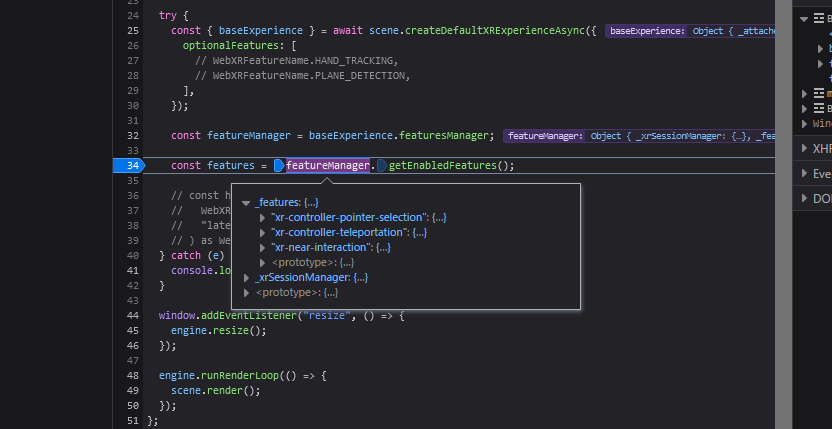Click line number 48 in the gutter

pyautogui.click(x=133, y=375)
